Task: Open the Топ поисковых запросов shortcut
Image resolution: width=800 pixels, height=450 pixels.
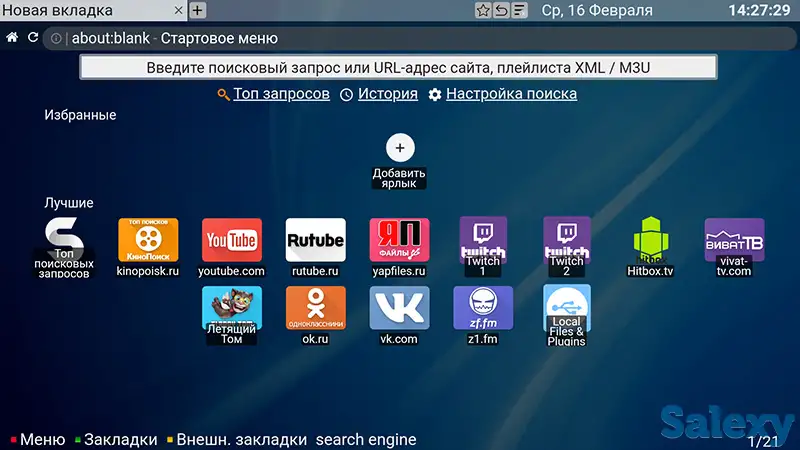Action: 64,247
